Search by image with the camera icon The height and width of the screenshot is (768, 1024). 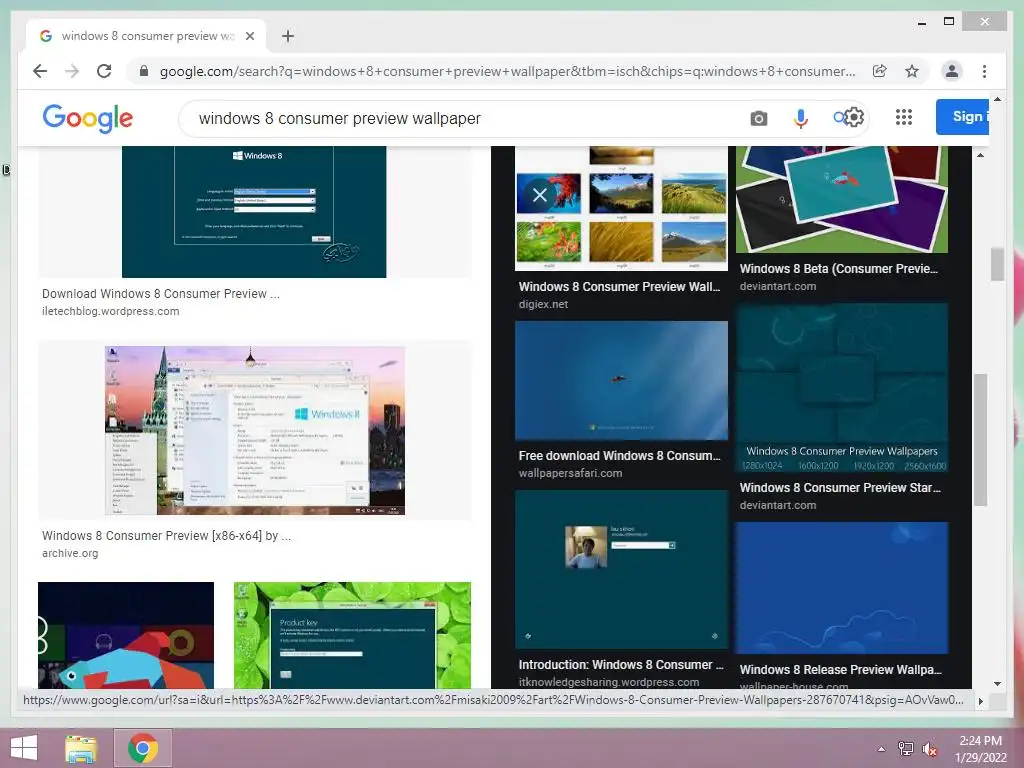(758, 118)
